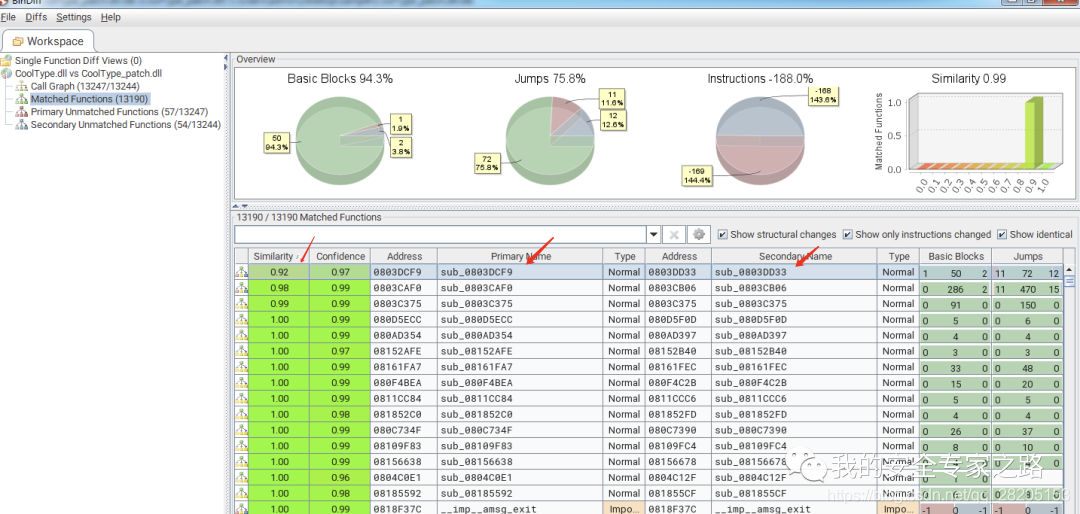Click the Call Graph tree icon
The width and height of the screenshot is (1080, 514).
click(22, 86)
